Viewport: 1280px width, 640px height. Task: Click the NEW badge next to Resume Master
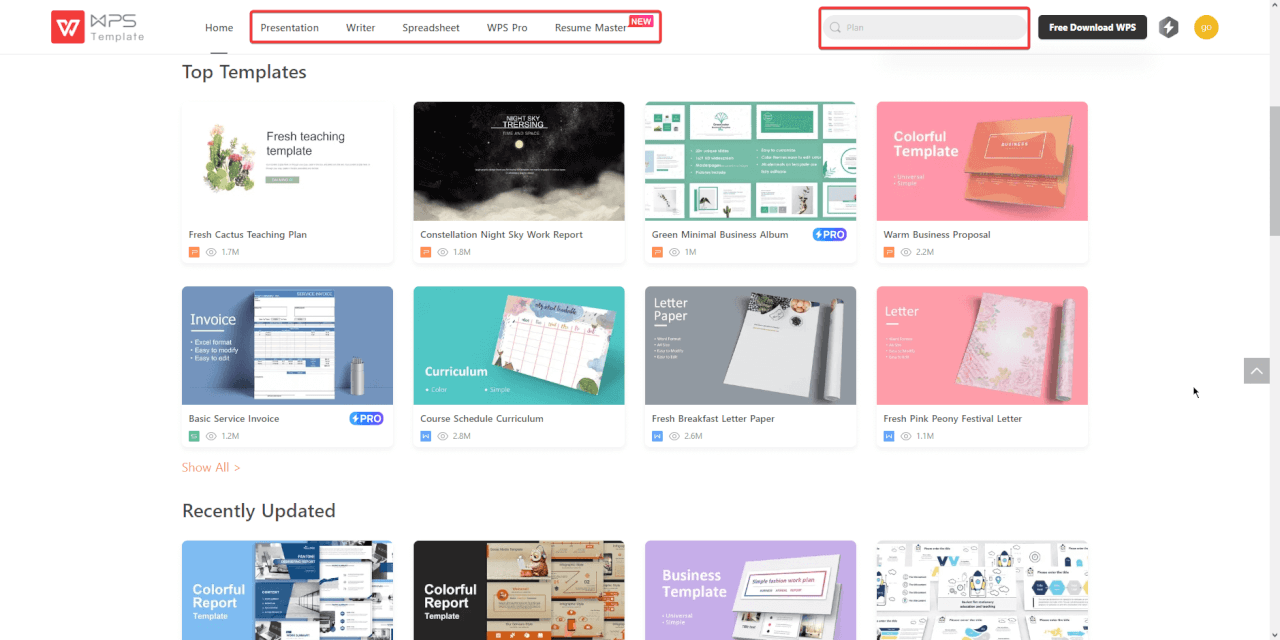point(641,19)
